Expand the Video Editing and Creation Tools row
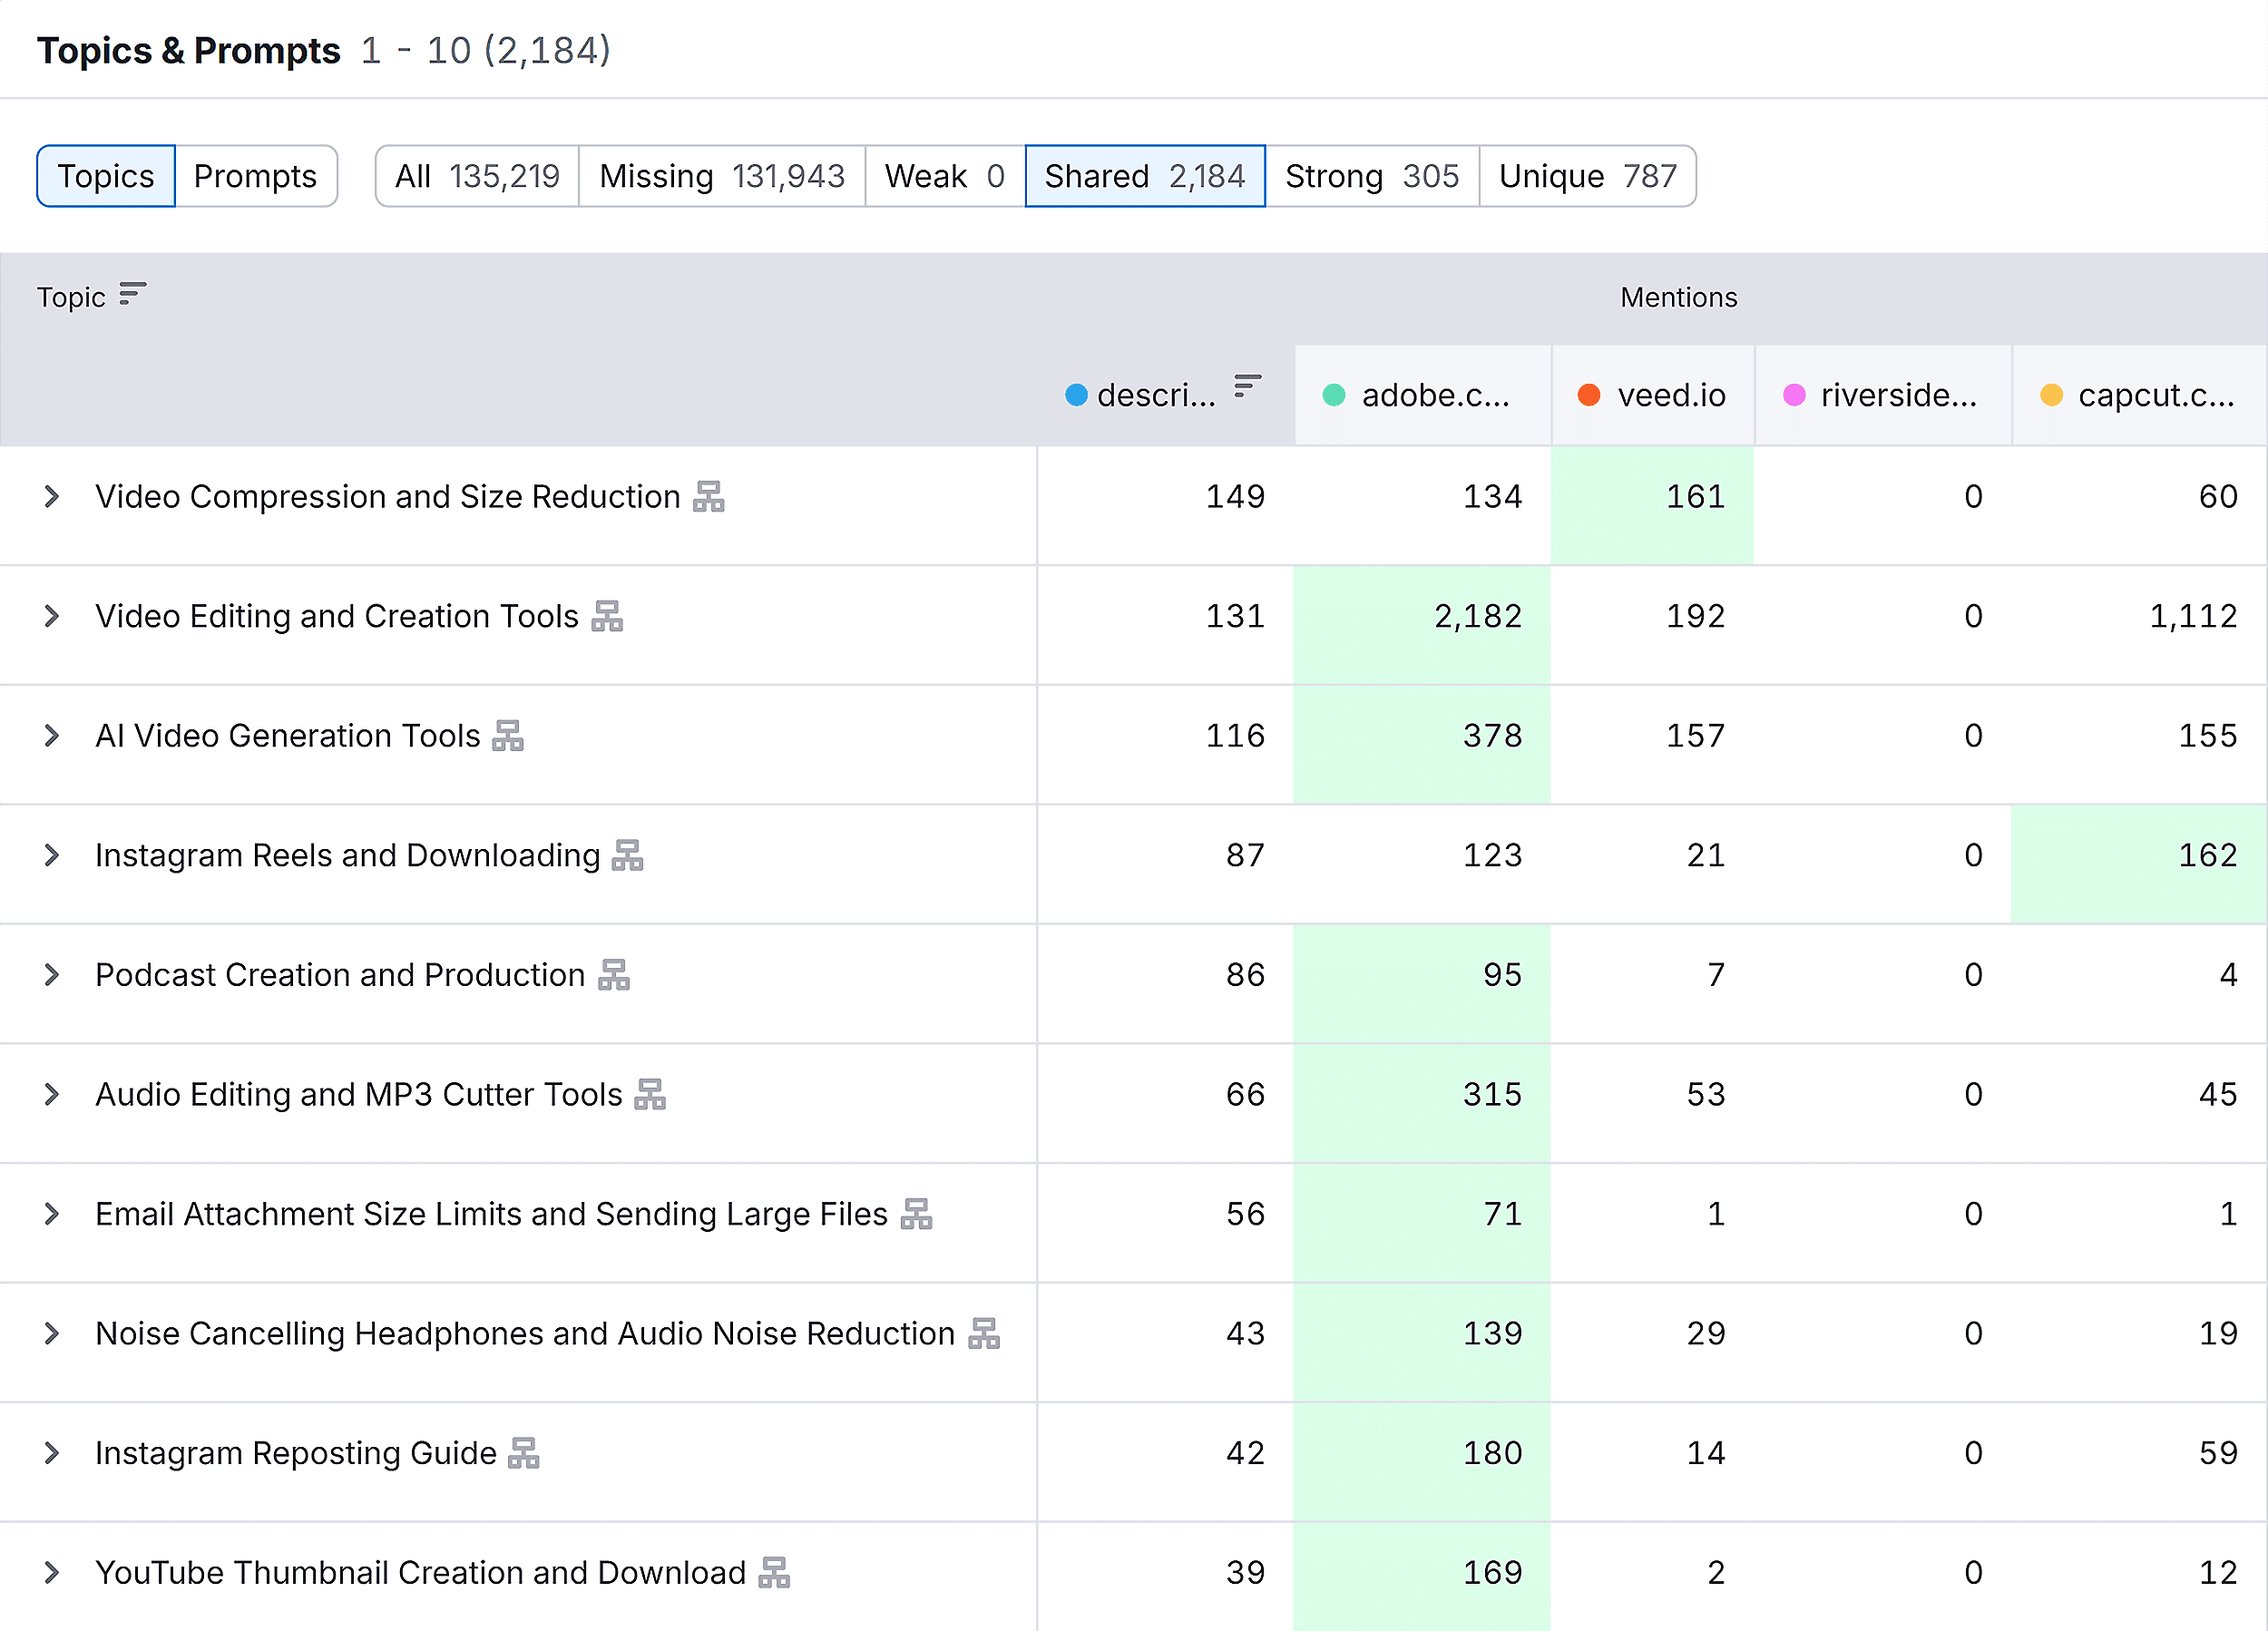The image size is (2268, 1631). 51,617
